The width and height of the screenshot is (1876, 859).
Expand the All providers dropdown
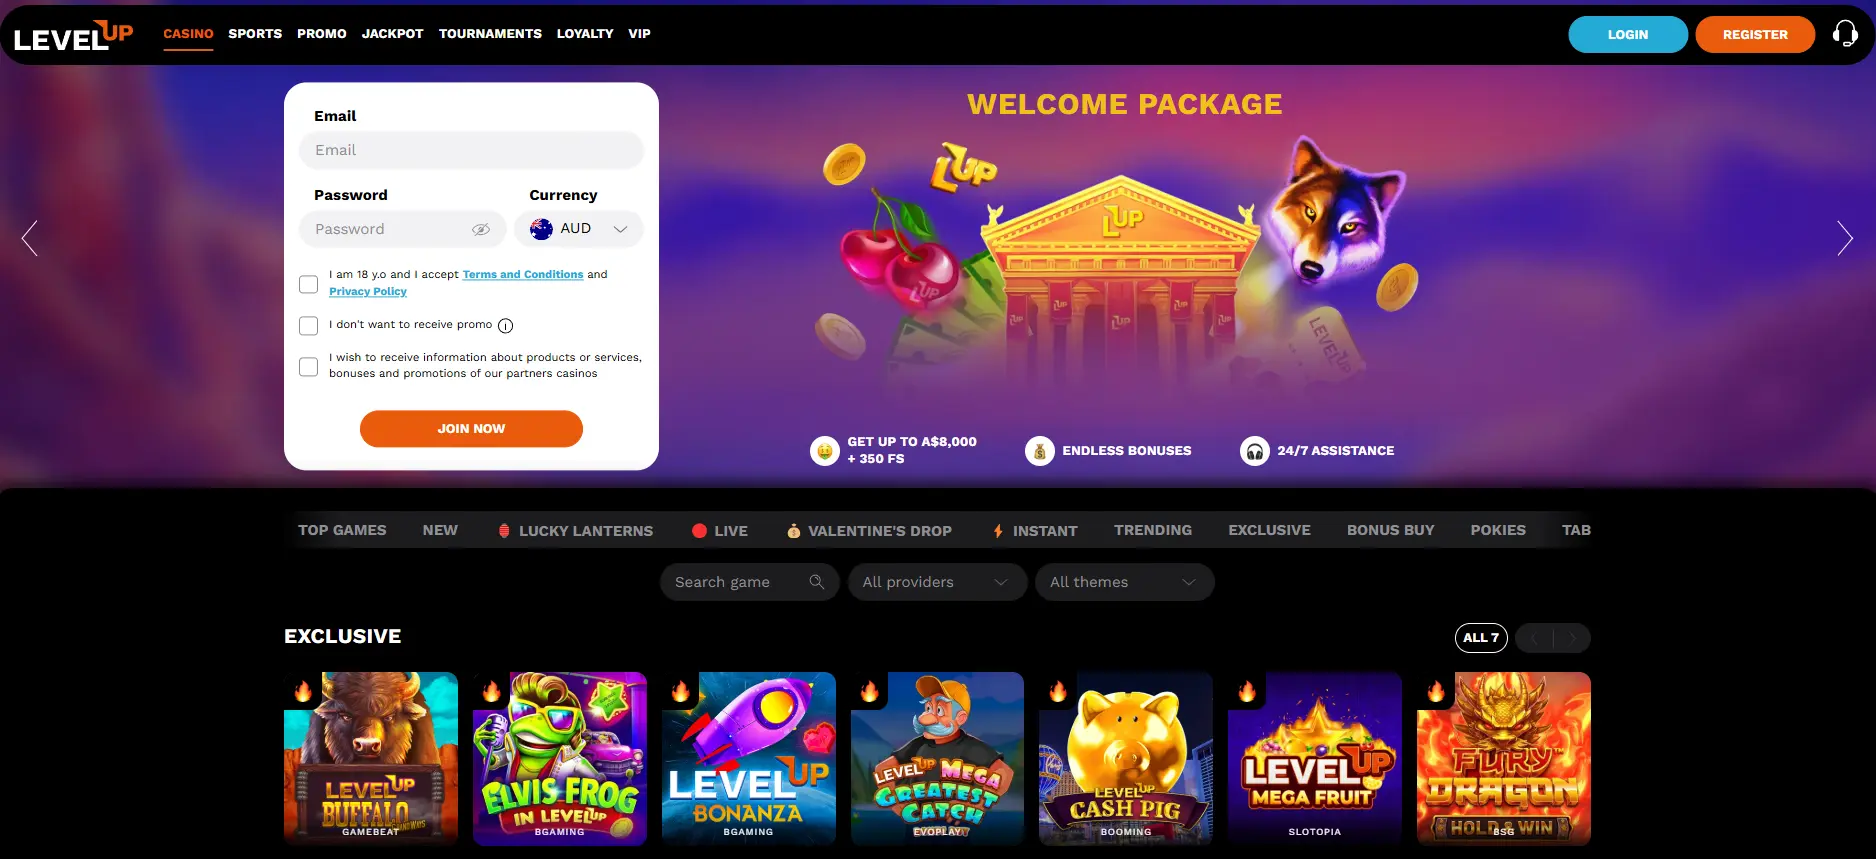pos(937,582)
